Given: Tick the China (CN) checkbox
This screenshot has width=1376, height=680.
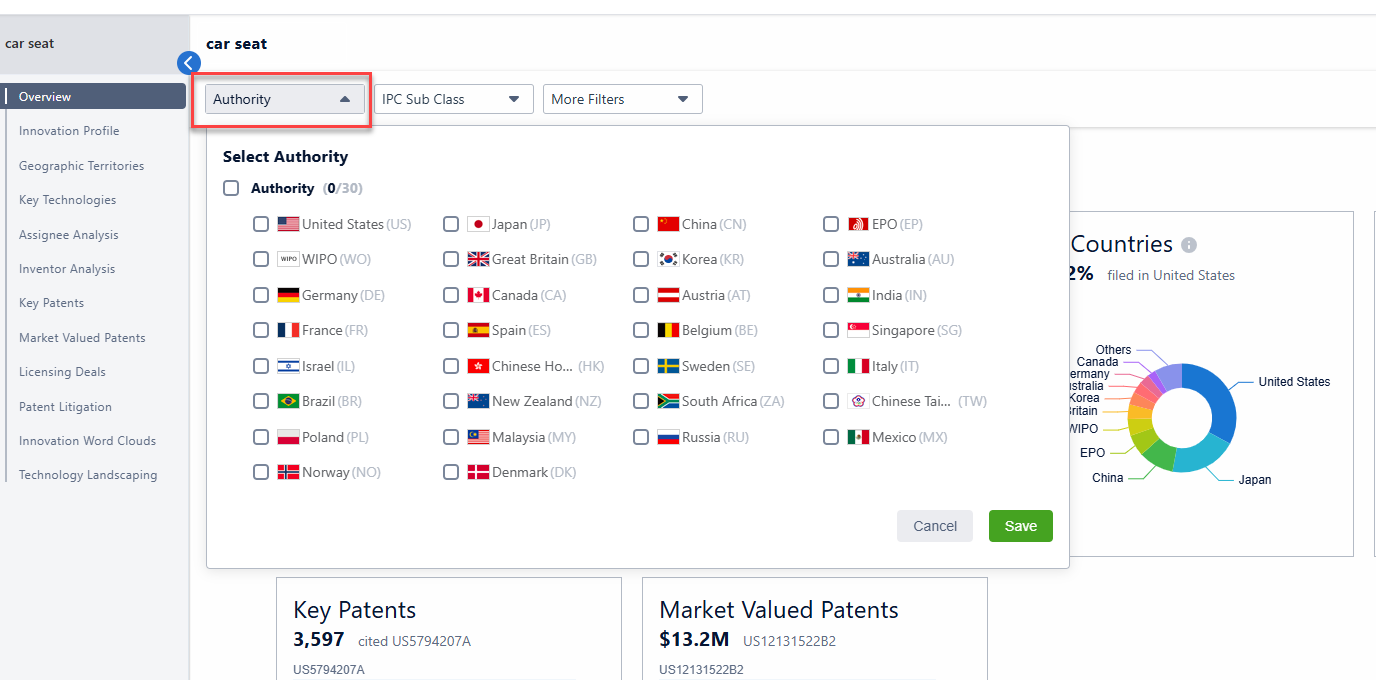Looking at the screenshot, I should [641, 224].
